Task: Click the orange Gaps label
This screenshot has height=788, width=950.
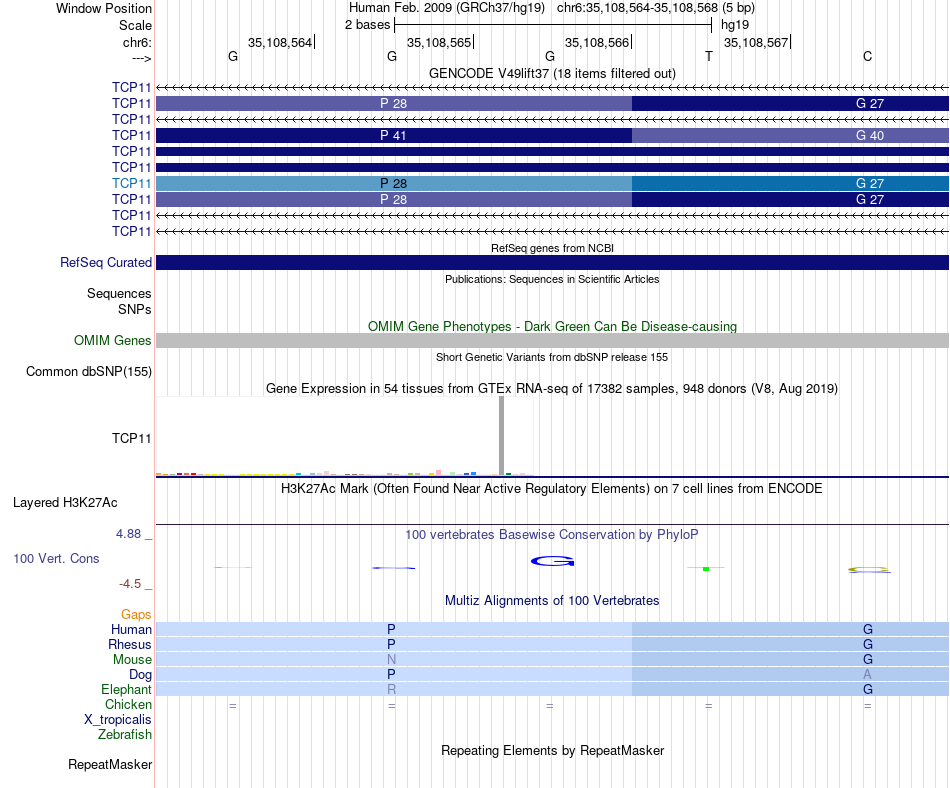Action: point(136,615)
